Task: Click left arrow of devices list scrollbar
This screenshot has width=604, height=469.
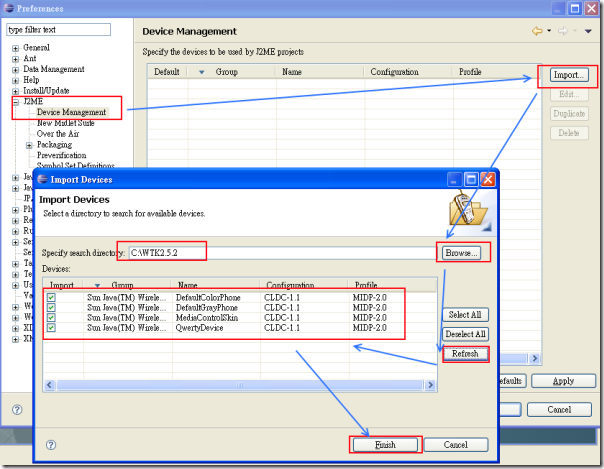Action: pos(49,385)
